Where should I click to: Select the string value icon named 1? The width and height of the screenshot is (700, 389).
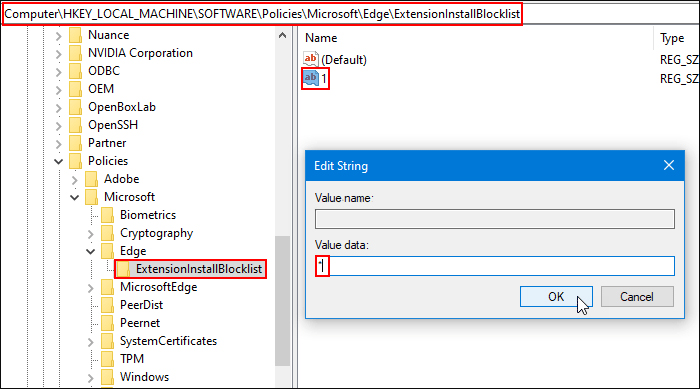click(x=311, y=79)
